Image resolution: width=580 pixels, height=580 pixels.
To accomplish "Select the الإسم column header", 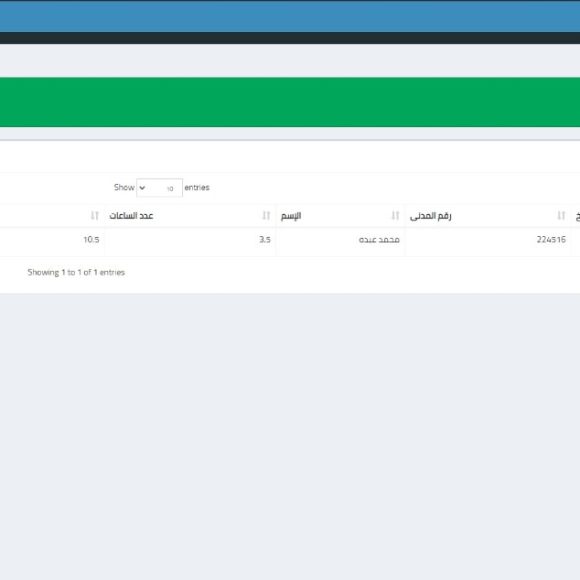I will coord(291,216).
